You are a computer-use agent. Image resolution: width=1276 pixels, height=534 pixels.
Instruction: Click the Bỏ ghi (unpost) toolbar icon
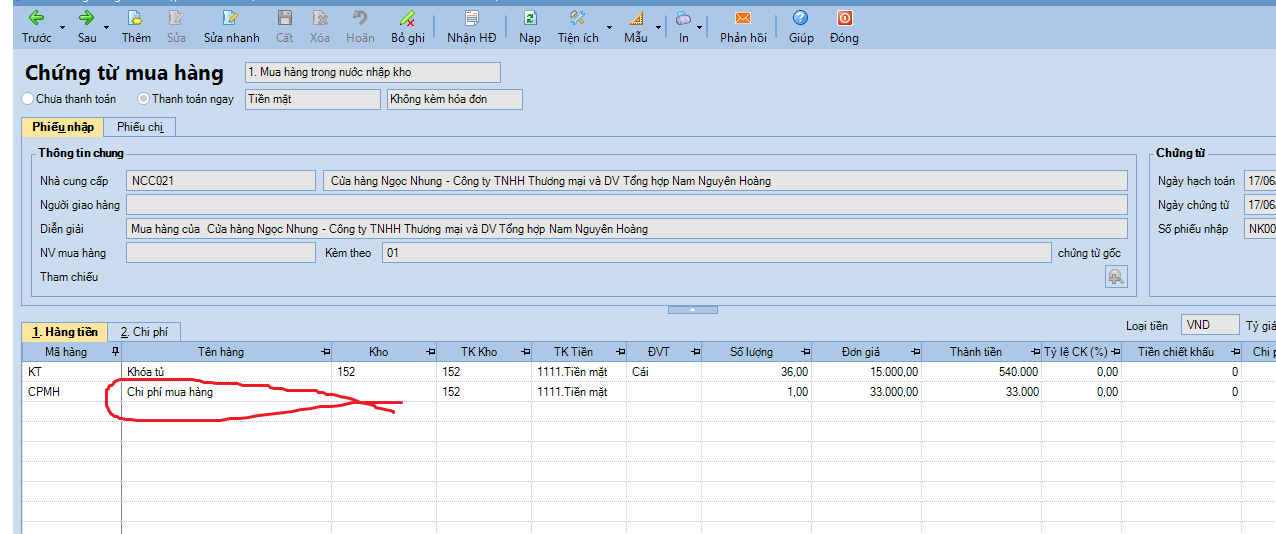tap(407, 18)
